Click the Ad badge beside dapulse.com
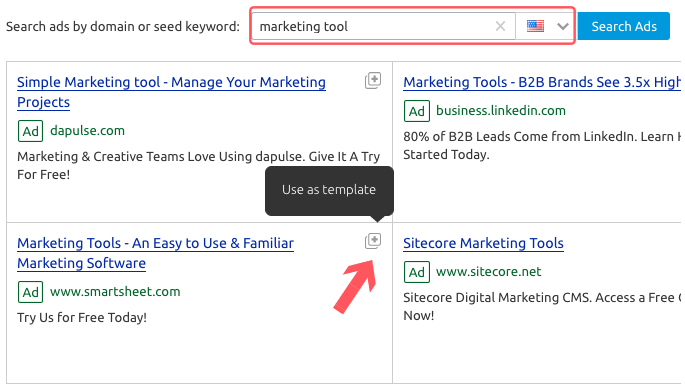The height and width of the screenshot is (389, 685). pos(31,131)
